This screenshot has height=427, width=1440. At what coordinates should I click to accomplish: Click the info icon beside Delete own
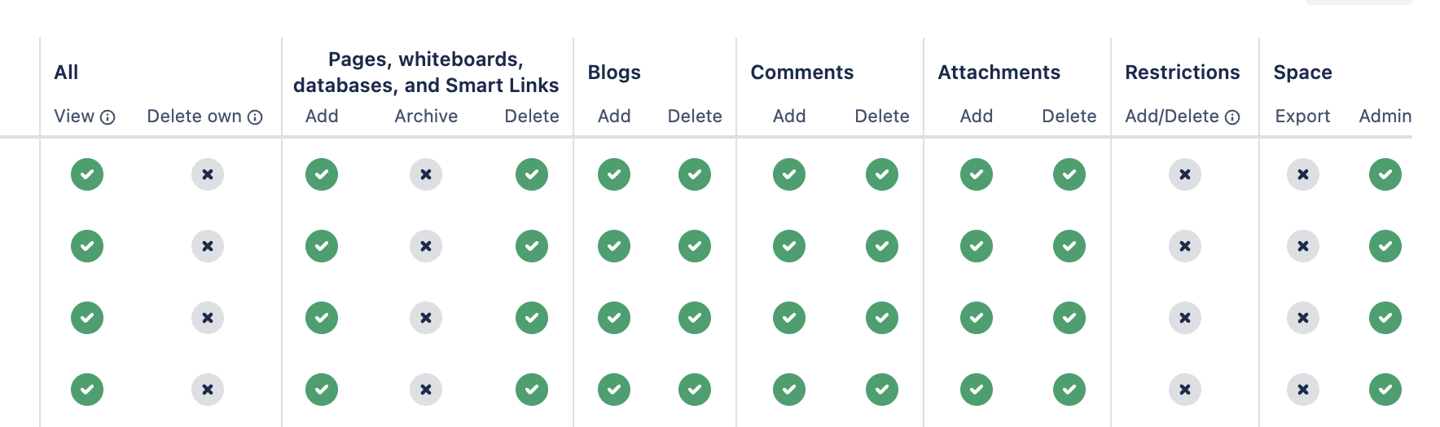[x=255, y=117]
